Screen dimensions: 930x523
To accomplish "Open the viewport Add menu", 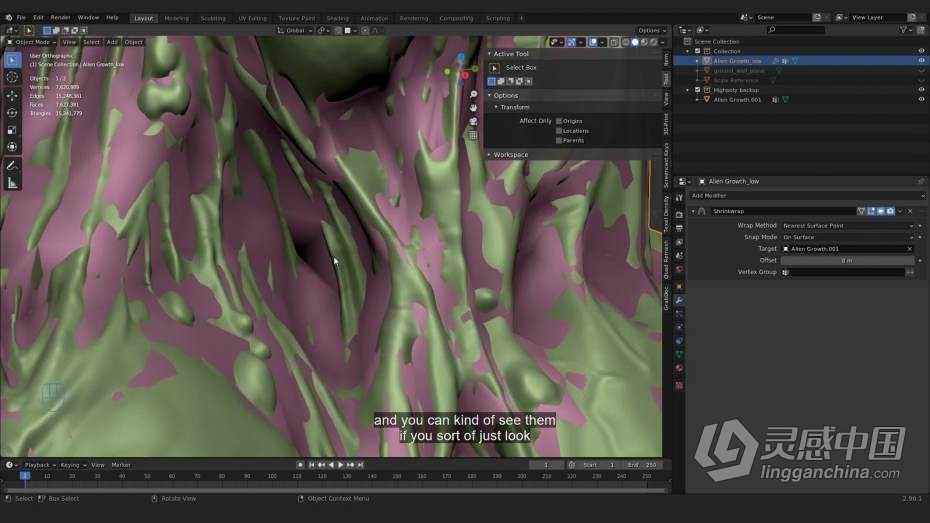I will (112, 42).
